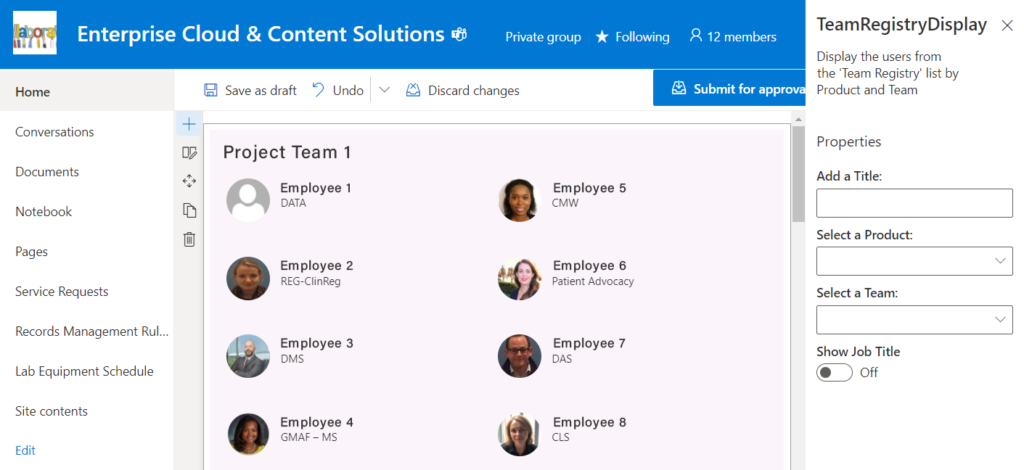Screen dimensions: 1024x470
Task: Click the REG-ClinReg department text
Action: coord(311,281)
